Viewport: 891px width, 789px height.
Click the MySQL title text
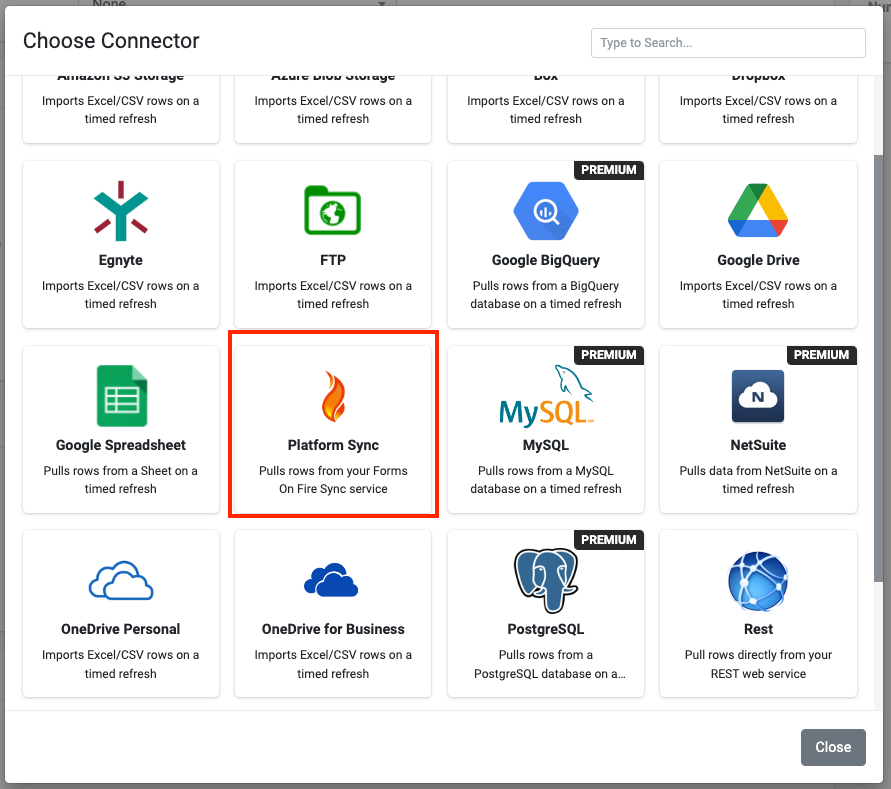click(546, 445)
